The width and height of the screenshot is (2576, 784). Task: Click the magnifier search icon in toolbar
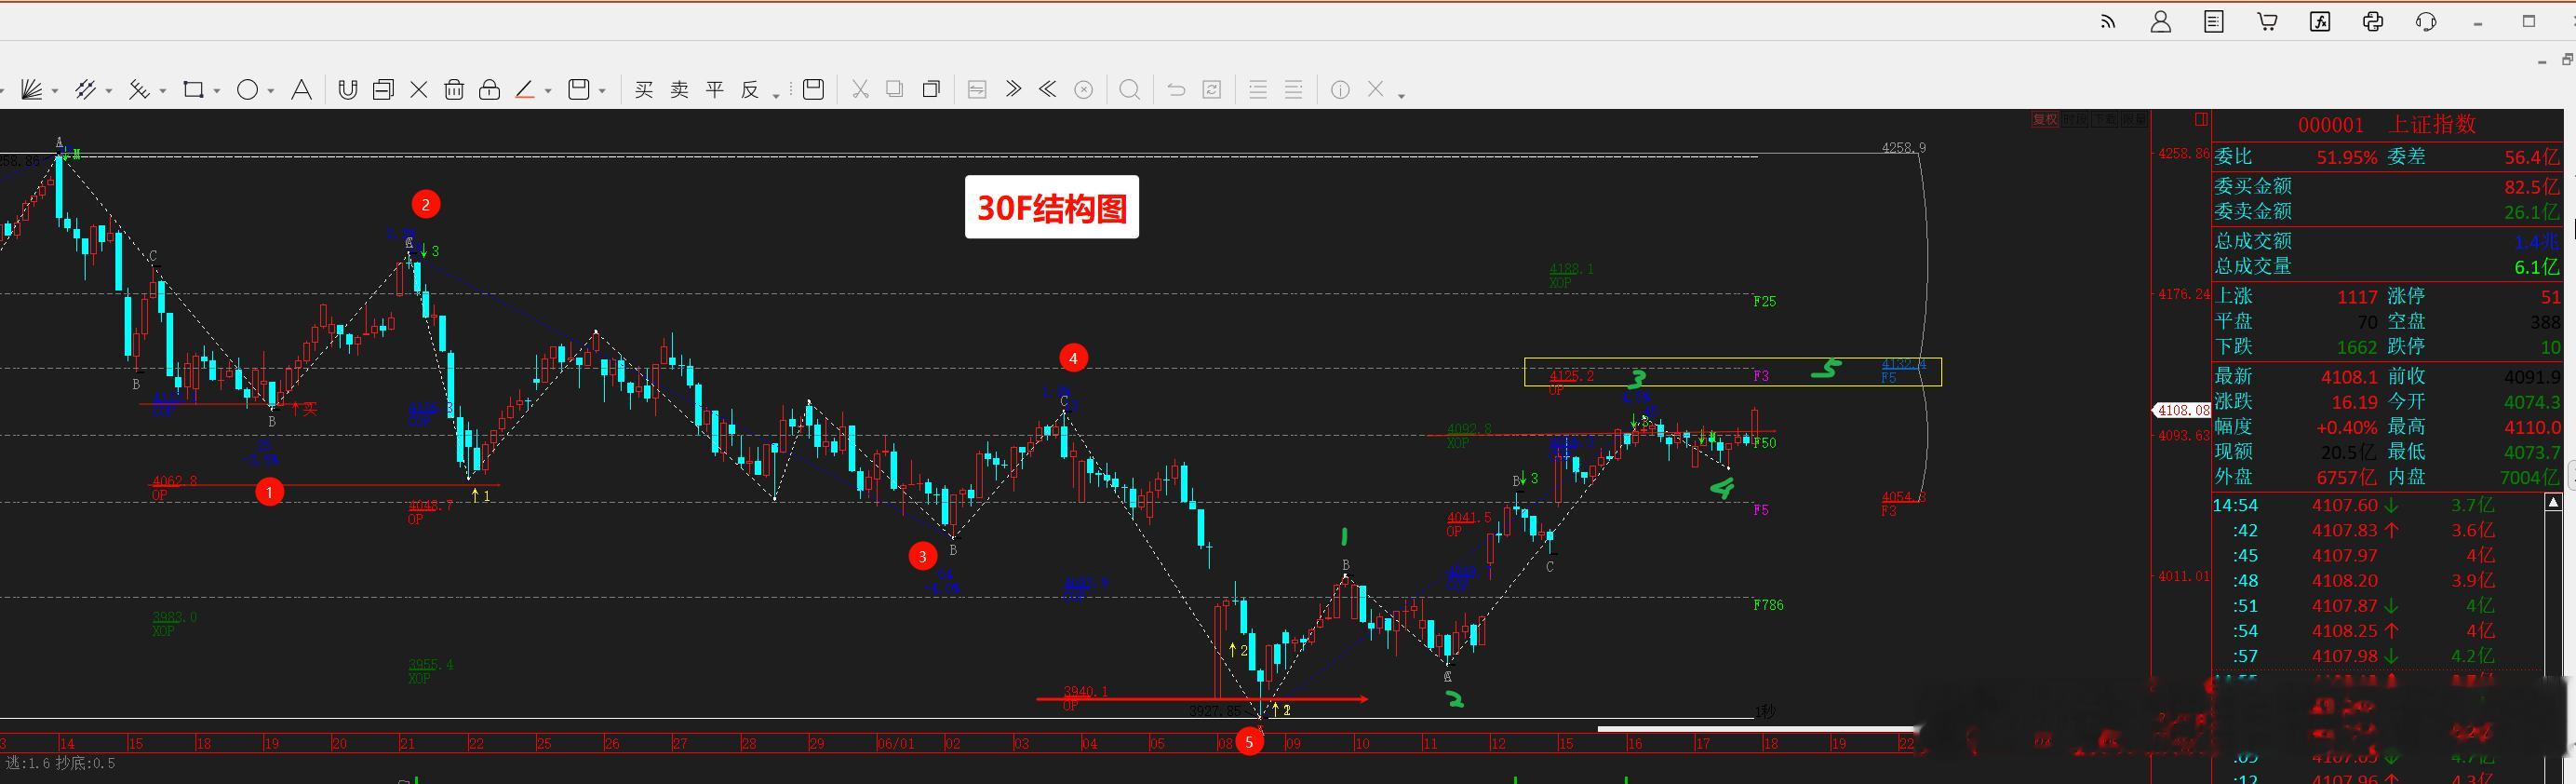1130,90
